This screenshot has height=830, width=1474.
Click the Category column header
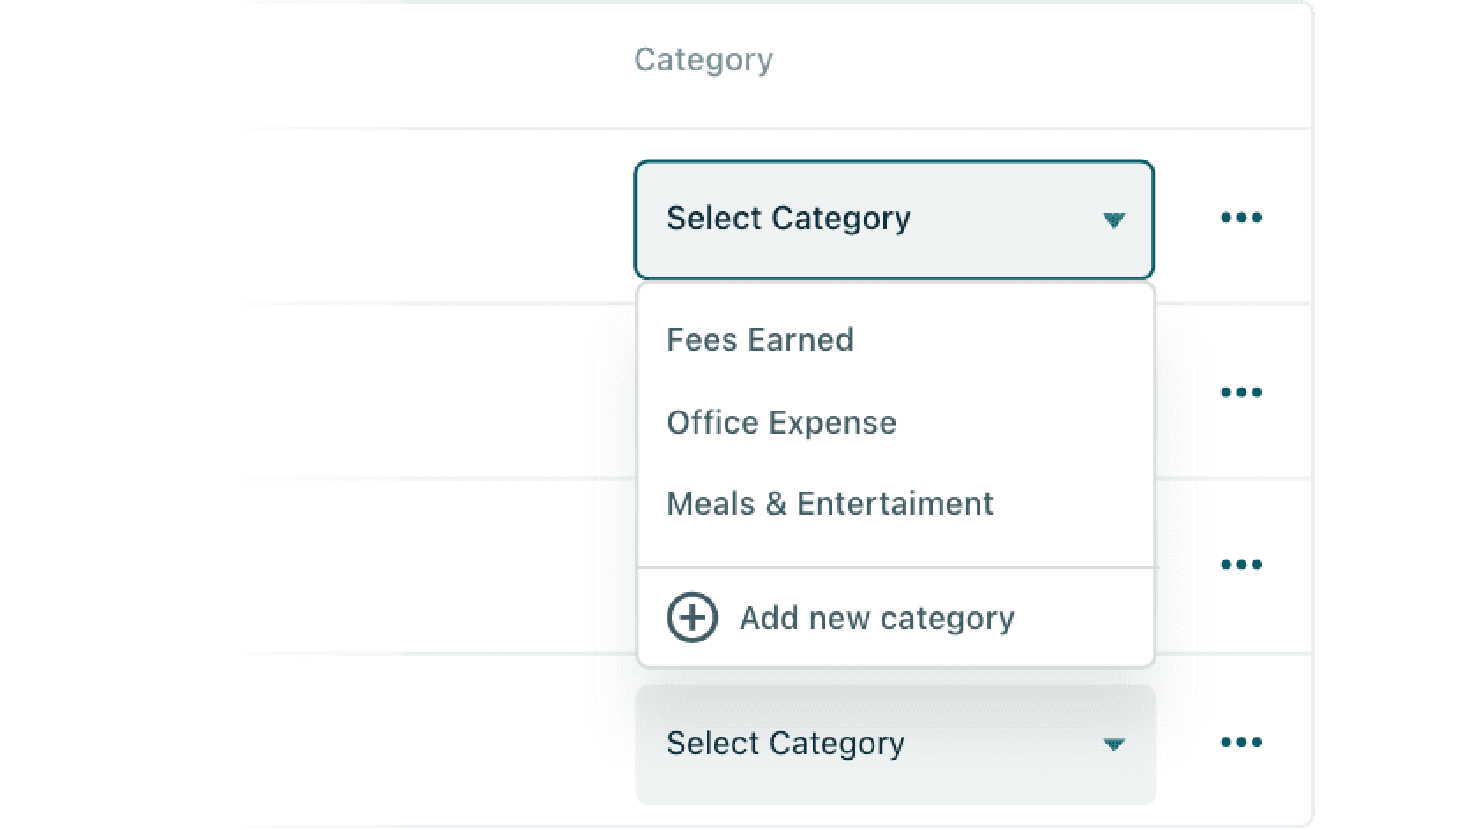[x=703, y=60]
